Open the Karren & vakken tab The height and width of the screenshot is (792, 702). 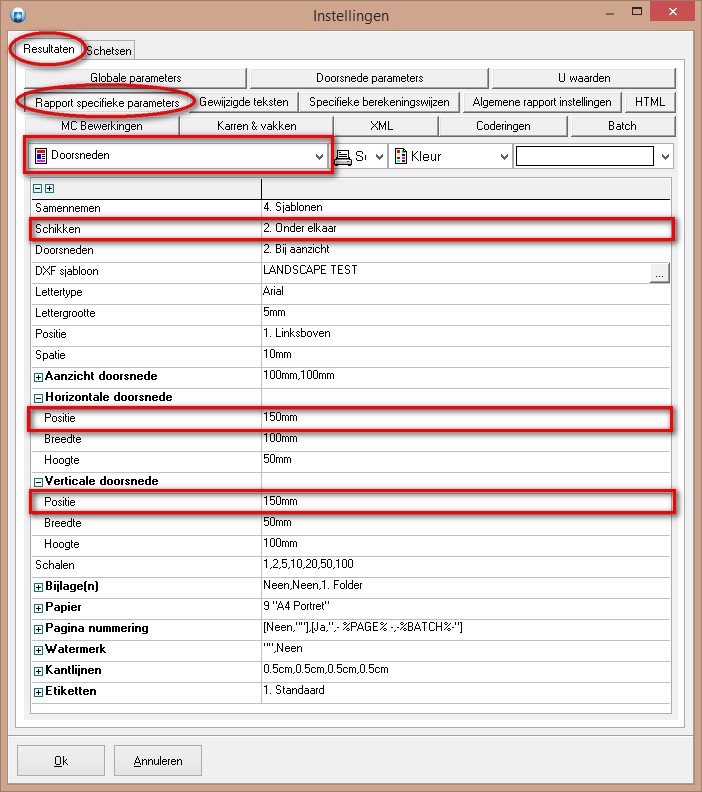[x=257, y=126]
